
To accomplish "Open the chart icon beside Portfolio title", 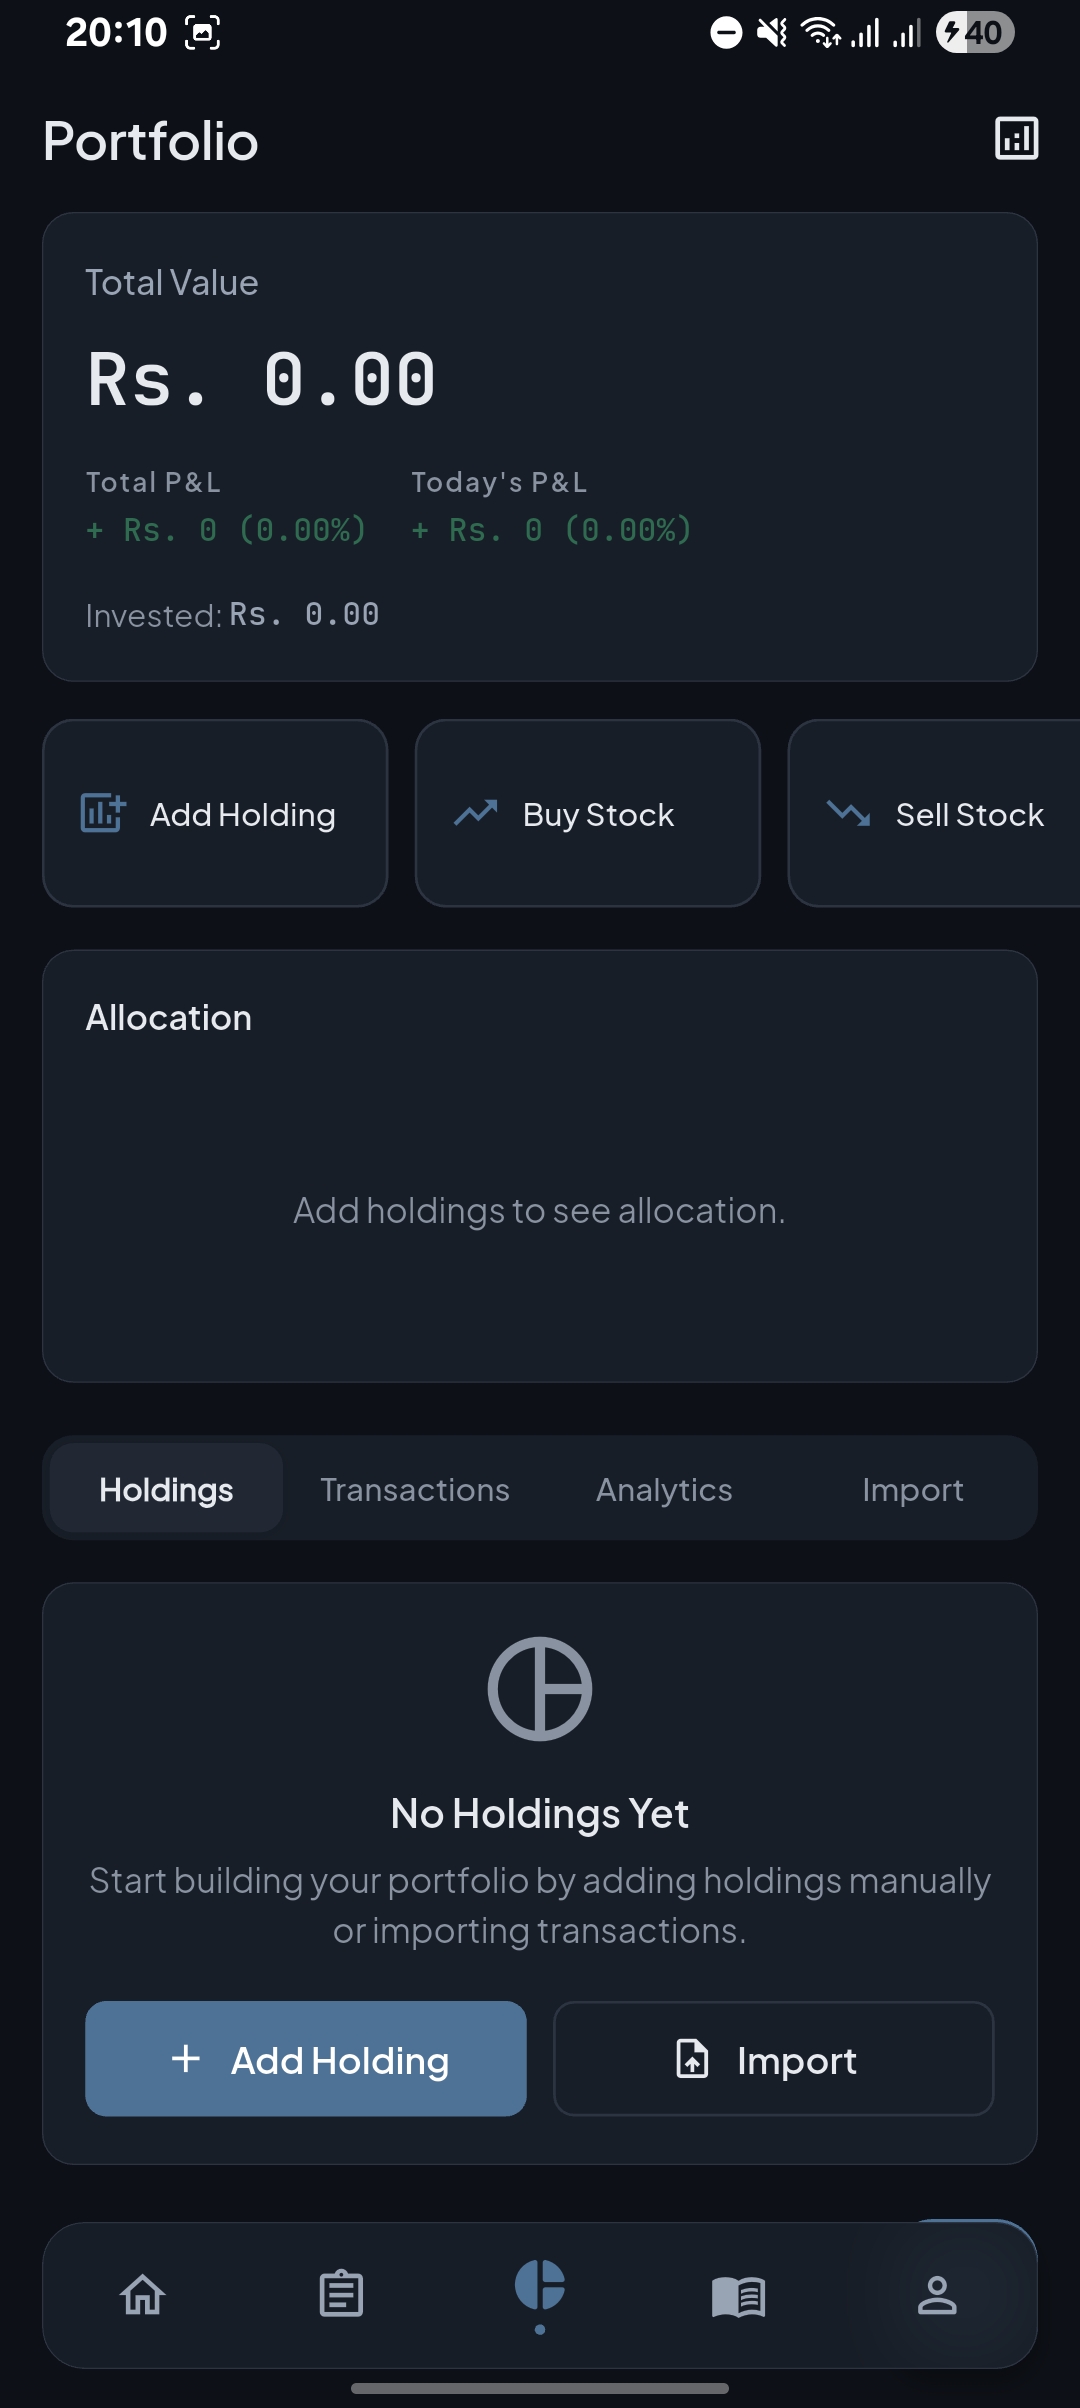I will pyautogui.click(x=1016, y=138).
